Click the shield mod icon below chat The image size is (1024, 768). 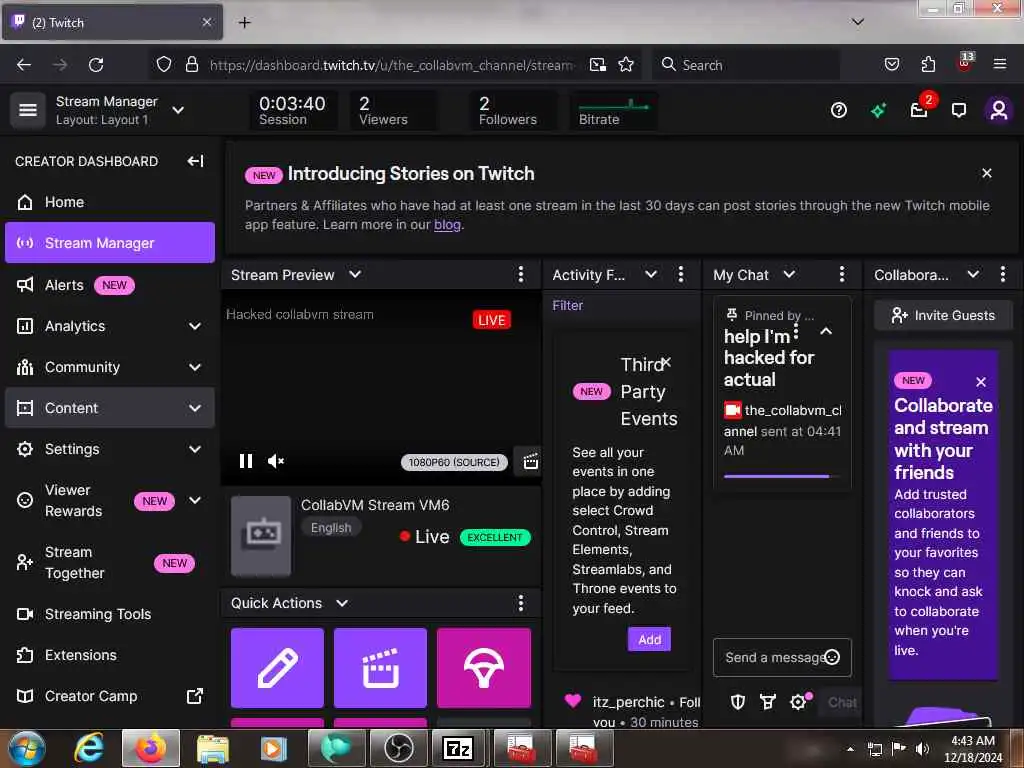(x=738, y=702)
